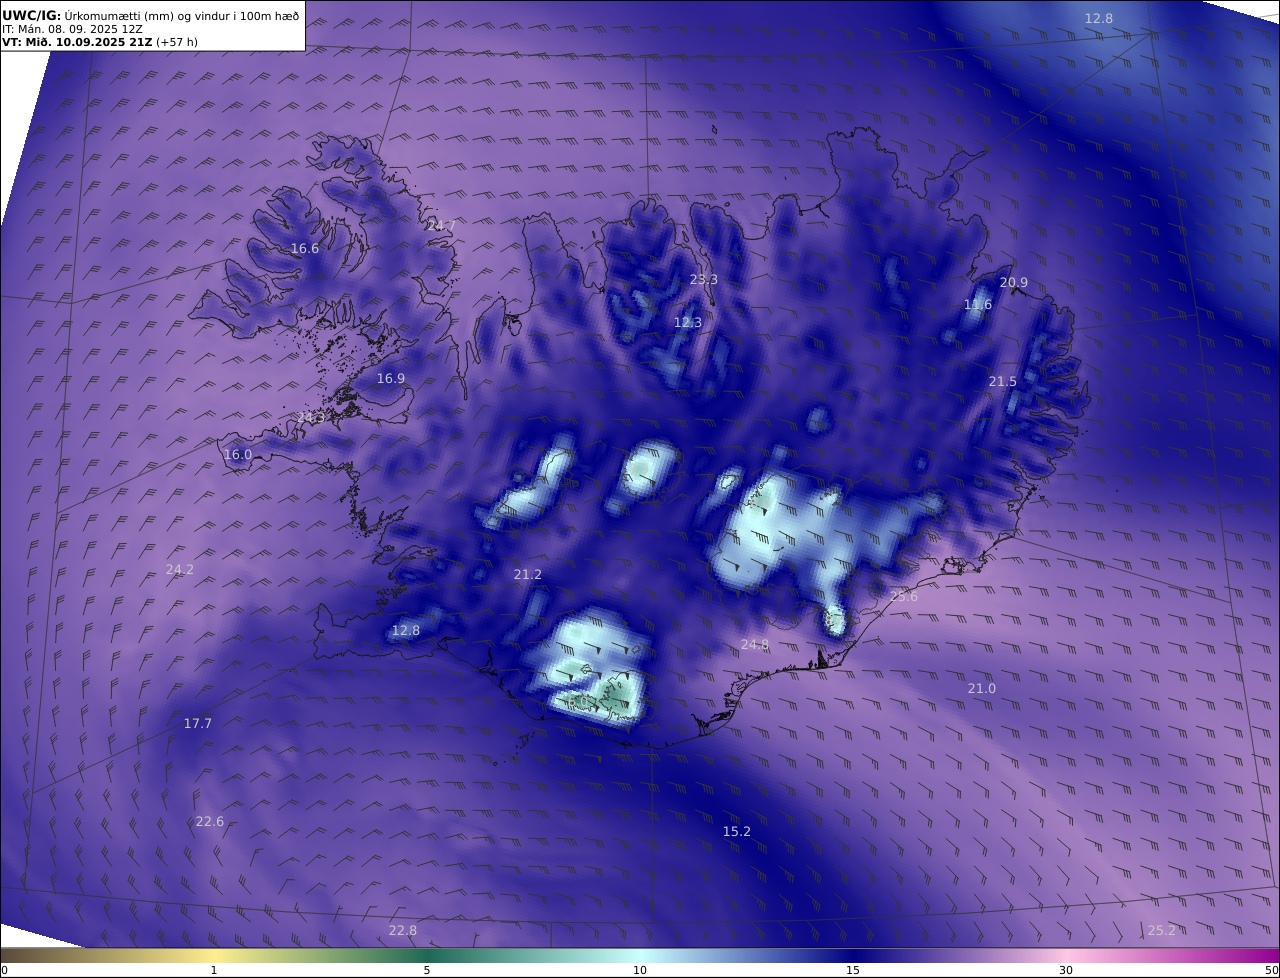Click the colorbar tick label 30

coord(1066,970)
